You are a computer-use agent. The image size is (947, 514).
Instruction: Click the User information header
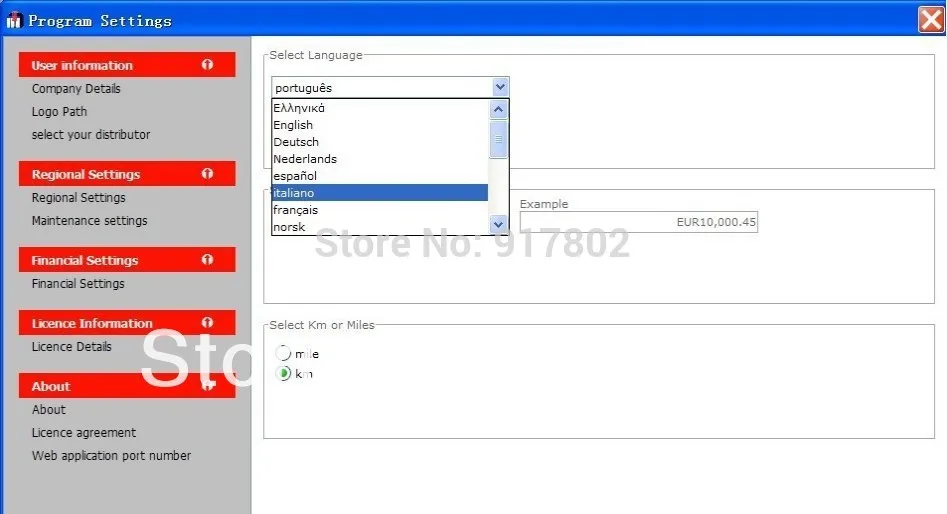pyautogui.click(x=127, y=65)
